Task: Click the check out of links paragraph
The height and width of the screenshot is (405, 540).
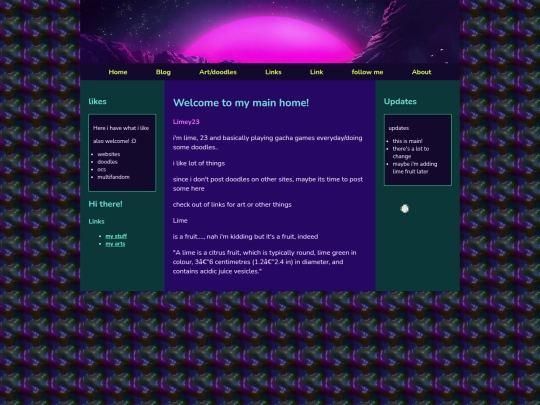Action: (x=232, y=204)
